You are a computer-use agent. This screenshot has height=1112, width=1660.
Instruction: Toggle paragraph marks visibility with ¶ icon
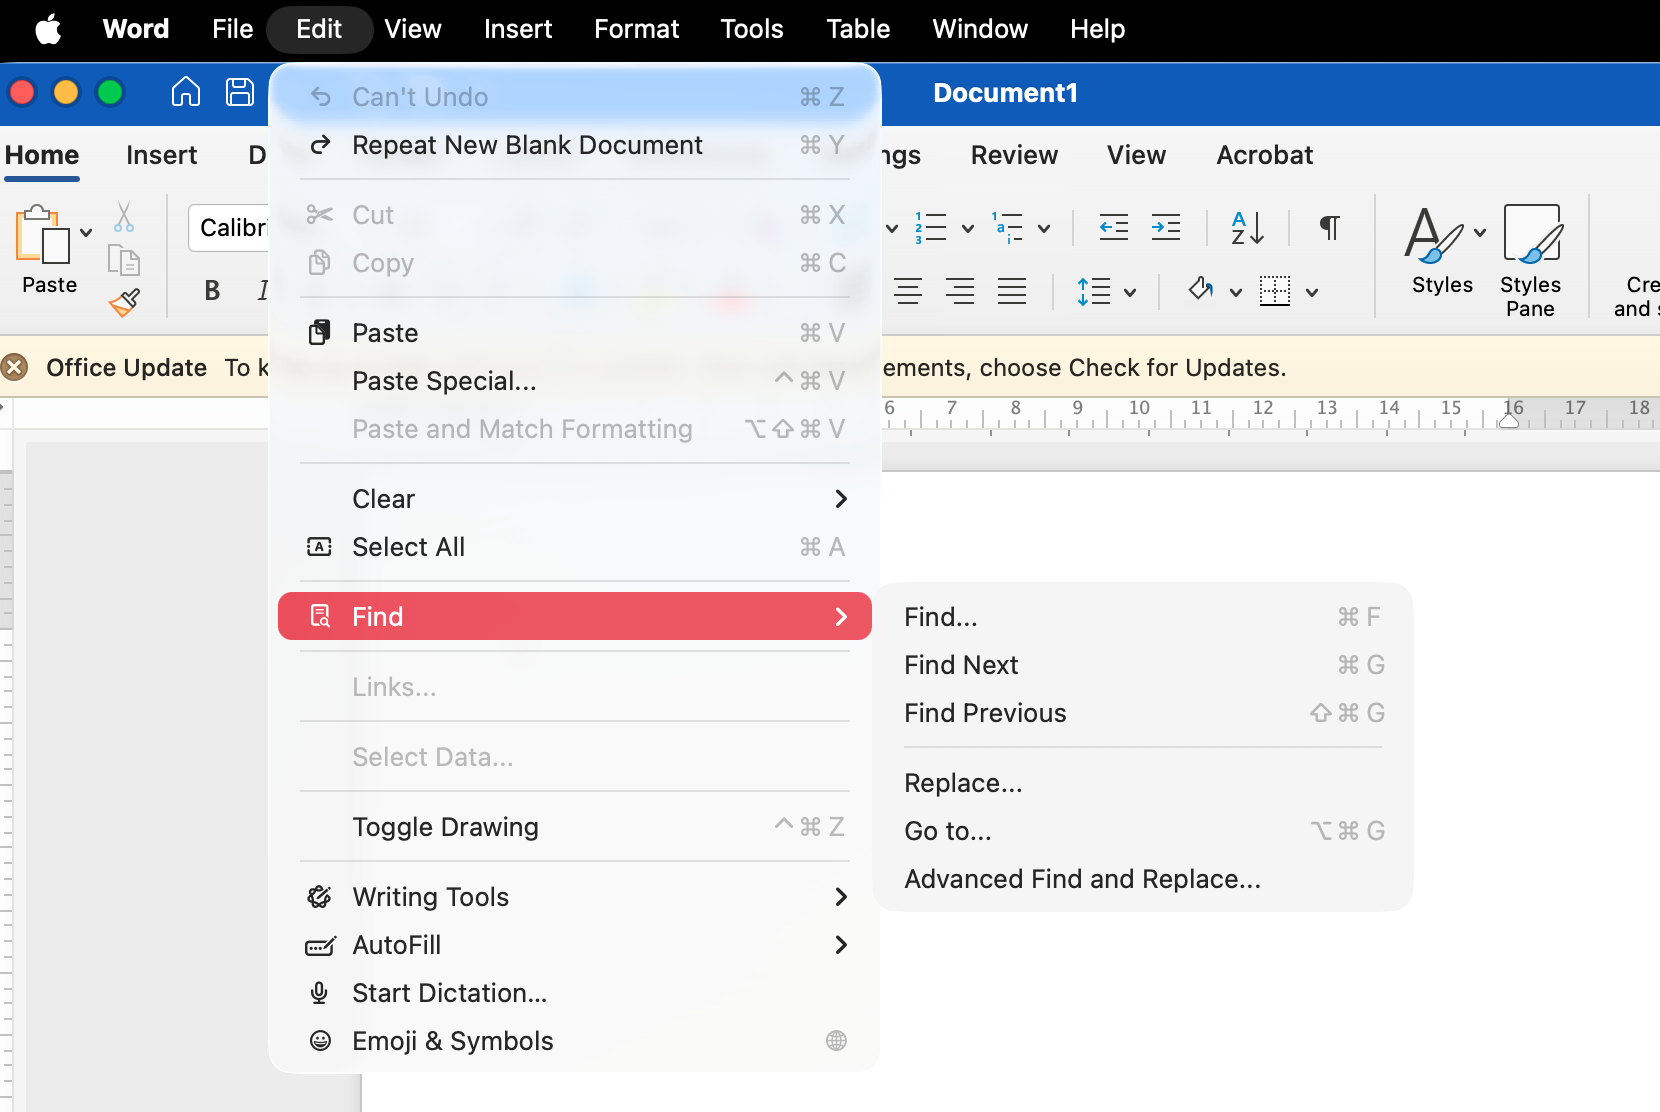pos(1328,228)
